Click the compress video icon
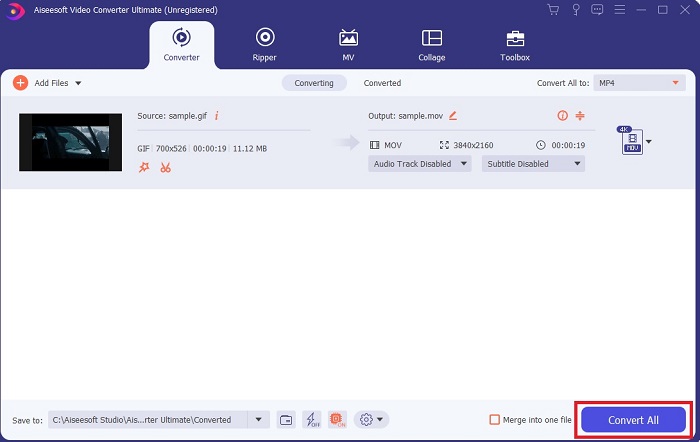700x442 pixels. [x=580, y=116]
